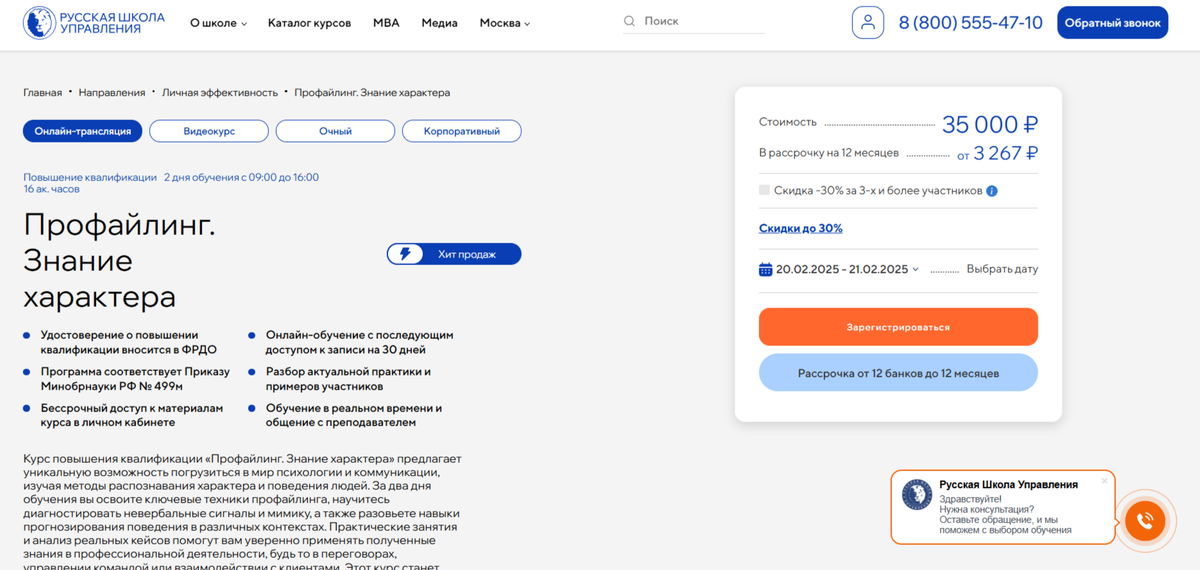Click the Russian School of Management logo
The width and height of the screenshot is (1200, 570).
(94, 22)
